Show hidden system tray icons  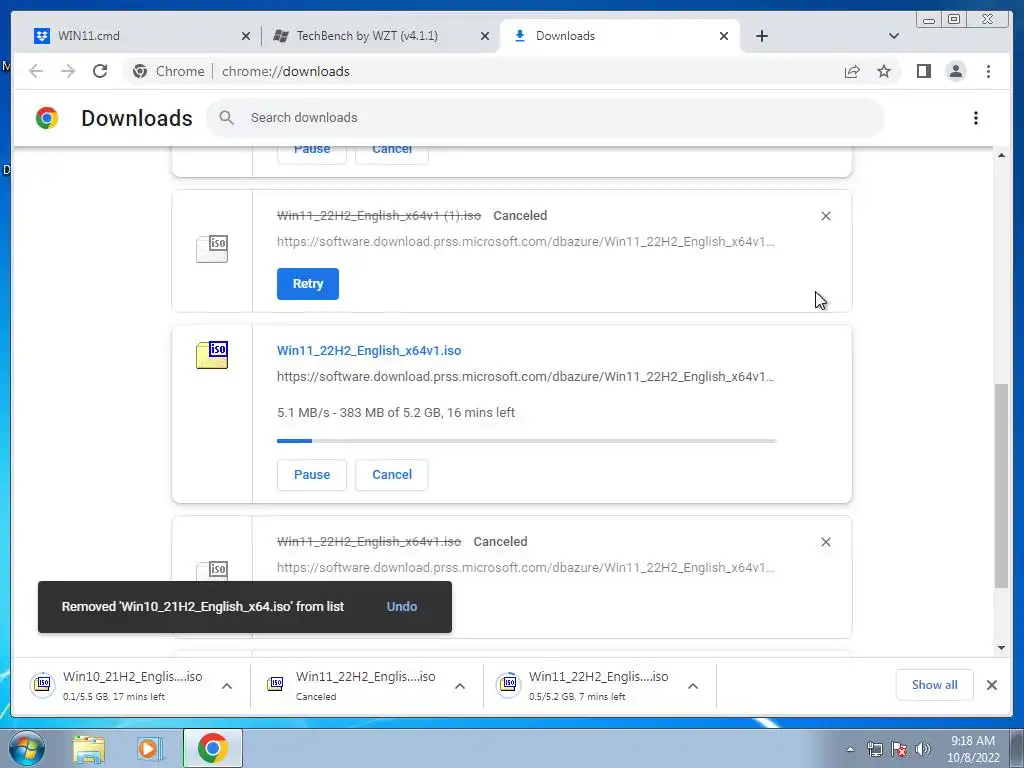(x=850, y=749)
